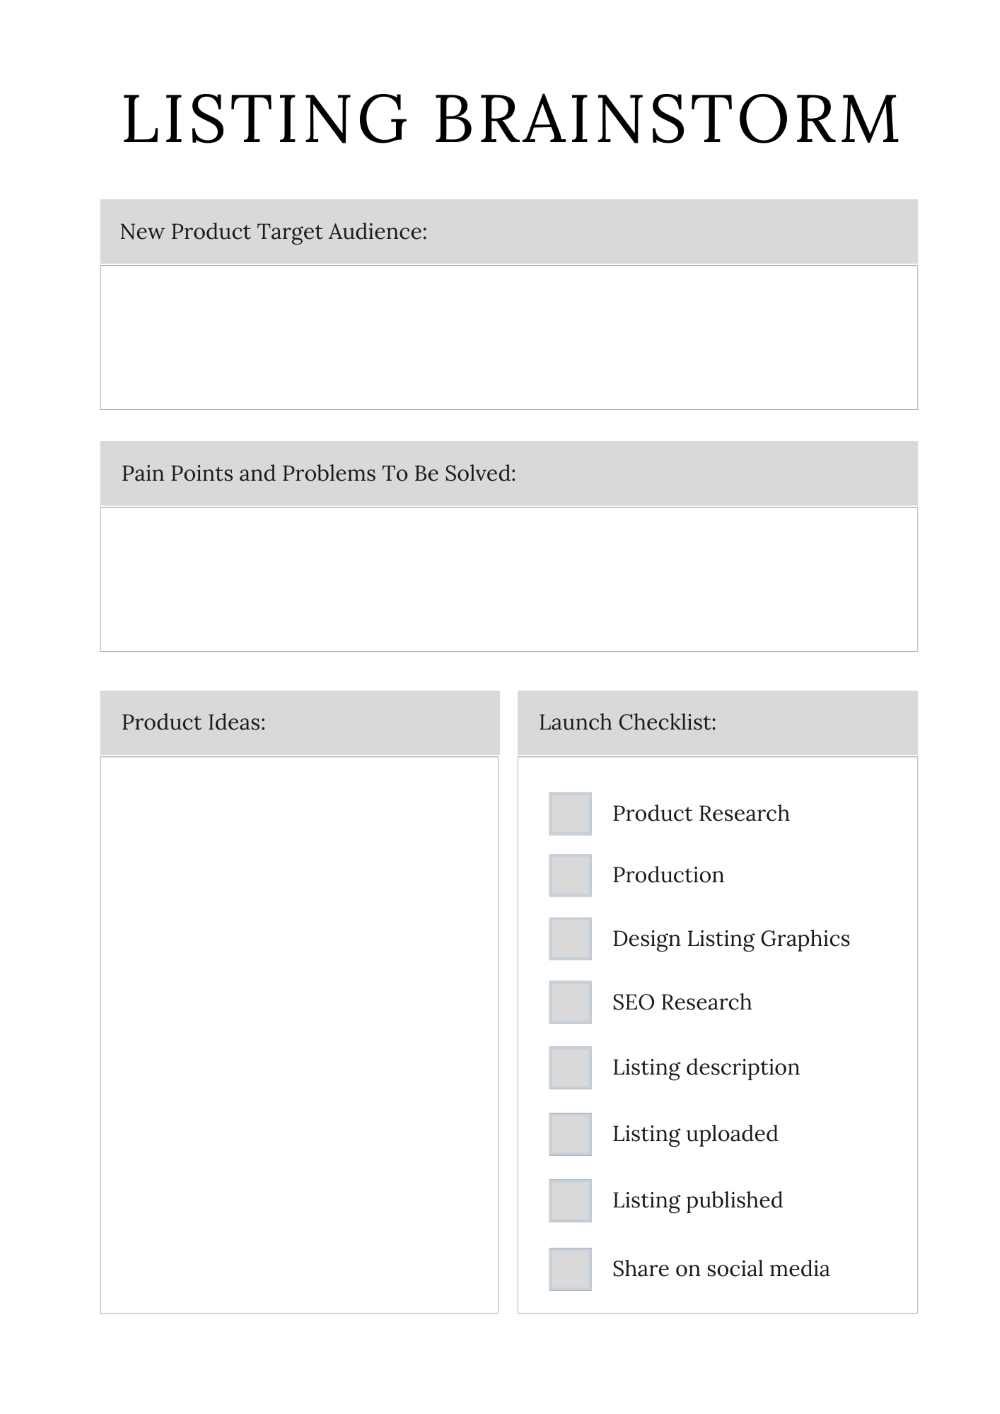Select the Listing Brainstorm title

coord(511,120)
